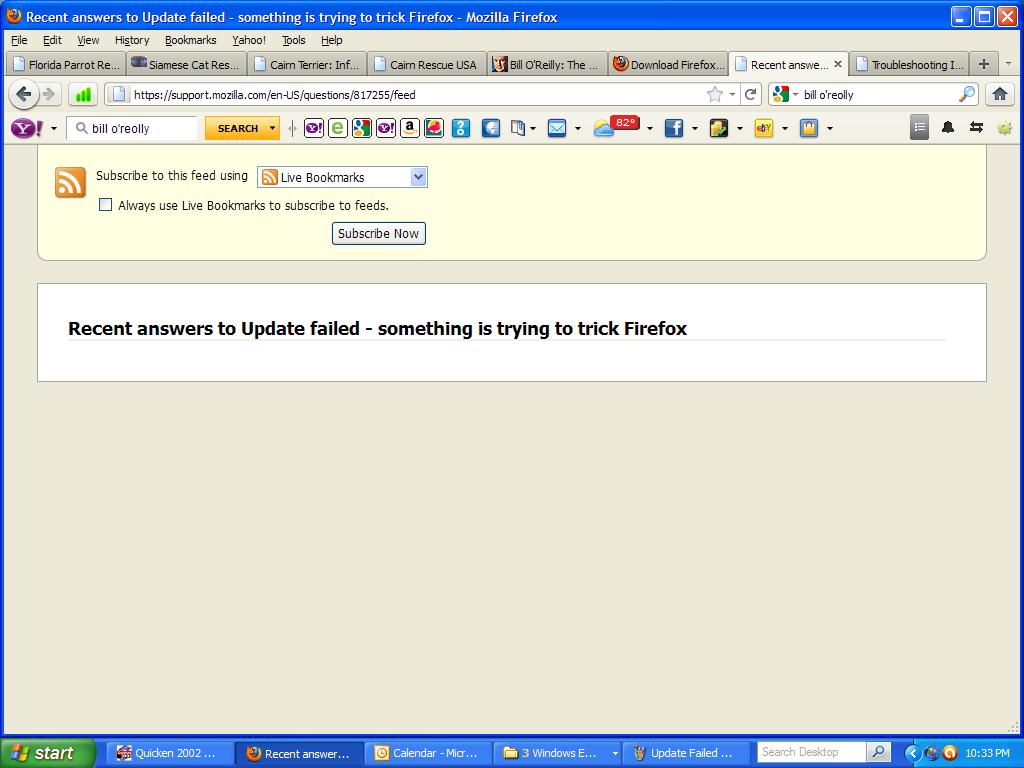Expand the Facebook dropdown arrow

(x=694, y=129)
